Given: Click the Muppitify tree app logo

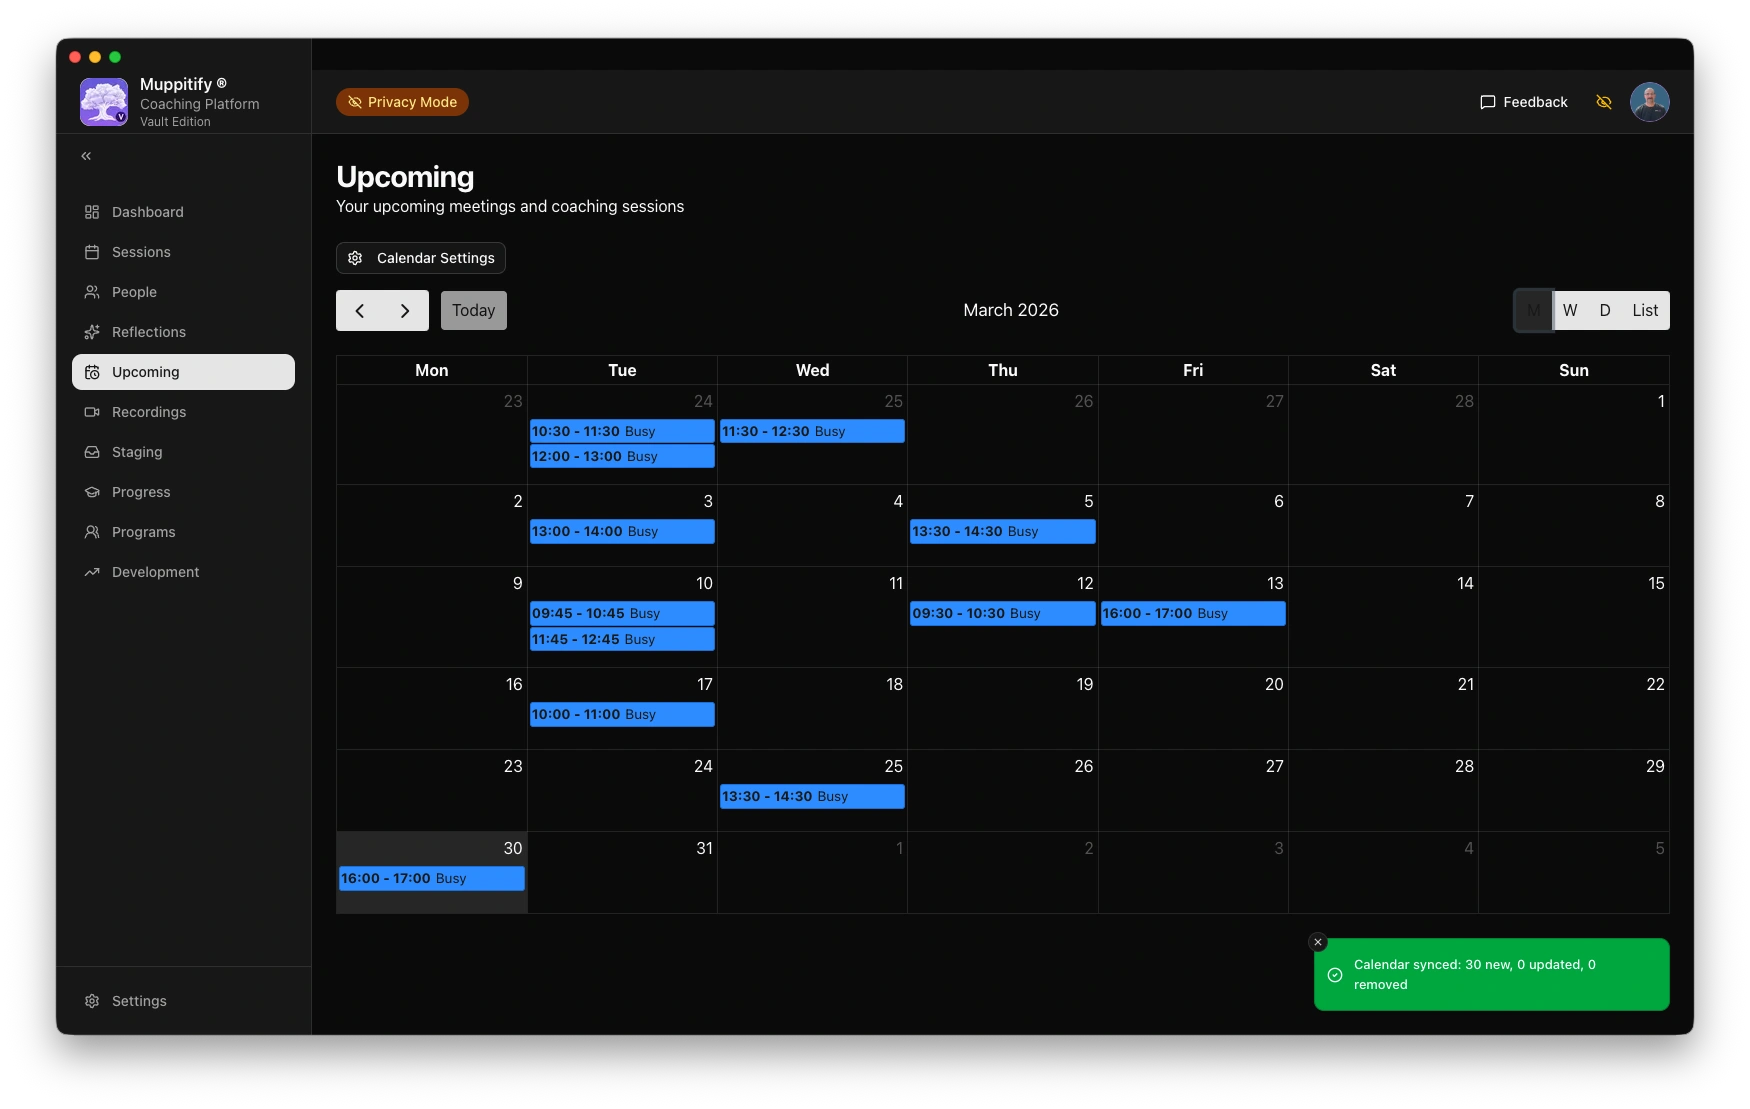Looking at the screenshot, I should [x=104, y=102].
